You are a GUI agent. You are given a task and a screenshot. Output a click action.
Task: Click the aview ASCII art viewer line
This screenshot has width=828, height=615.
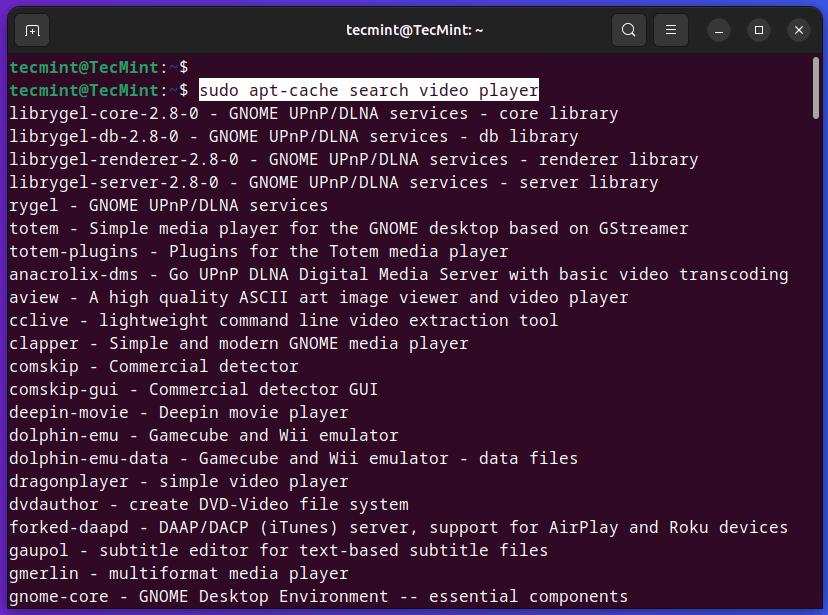(x=318, y=297)
